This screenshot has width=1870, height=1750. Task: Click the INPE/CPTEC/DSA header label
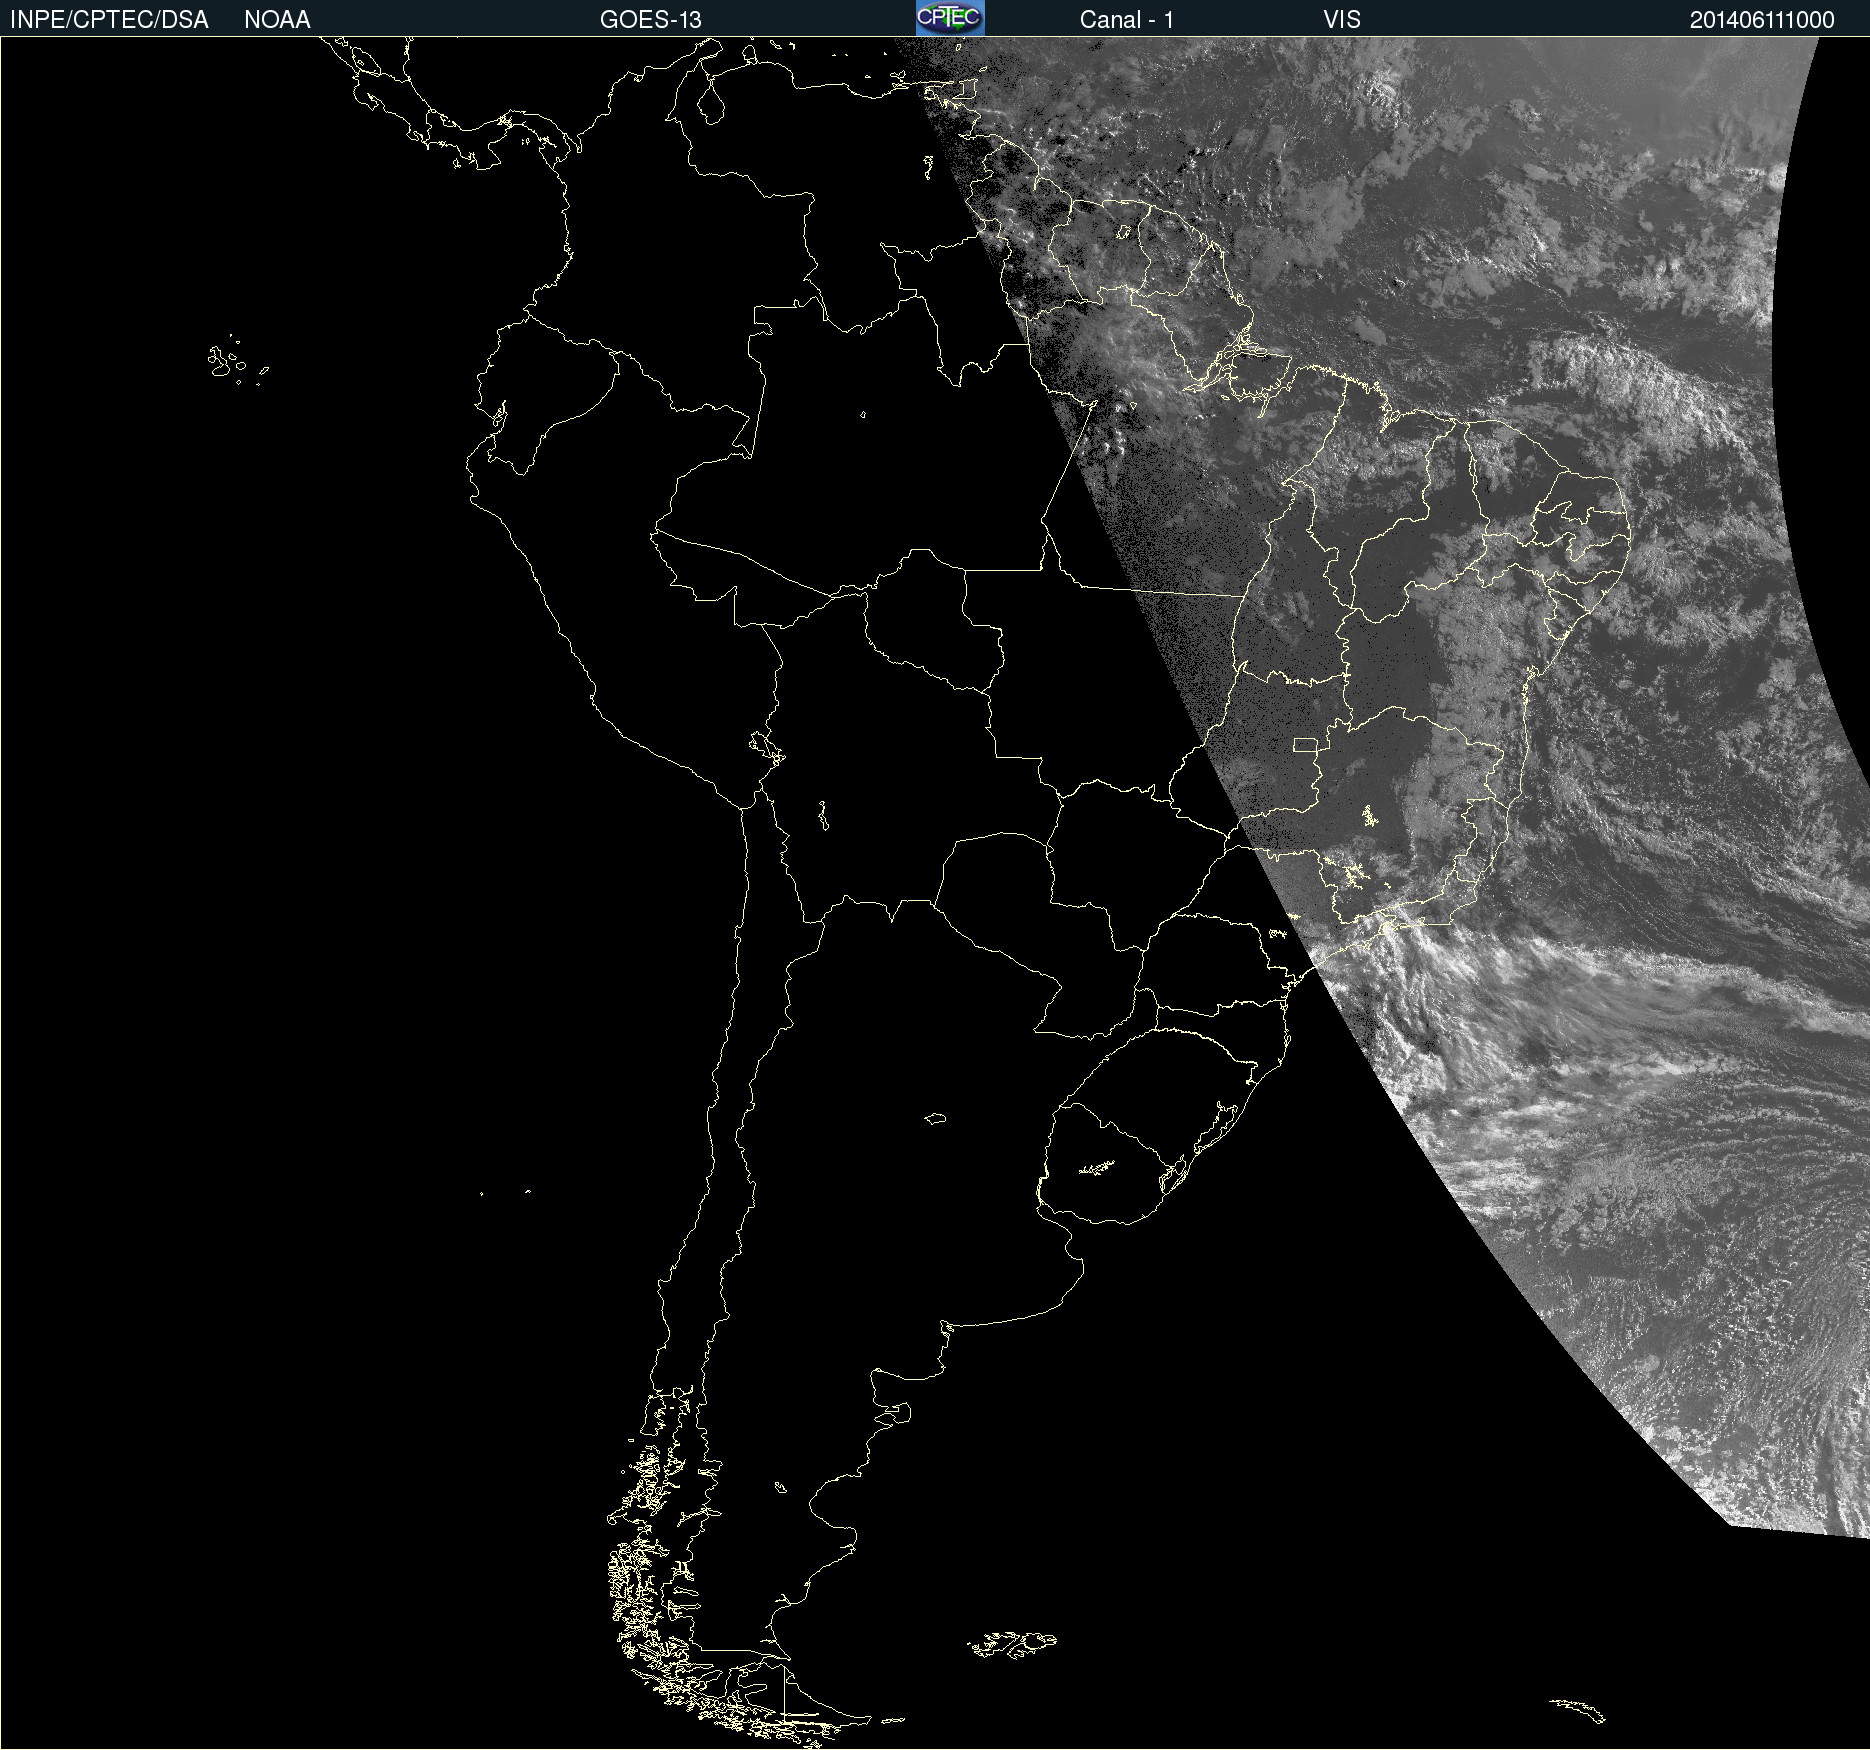109,20
